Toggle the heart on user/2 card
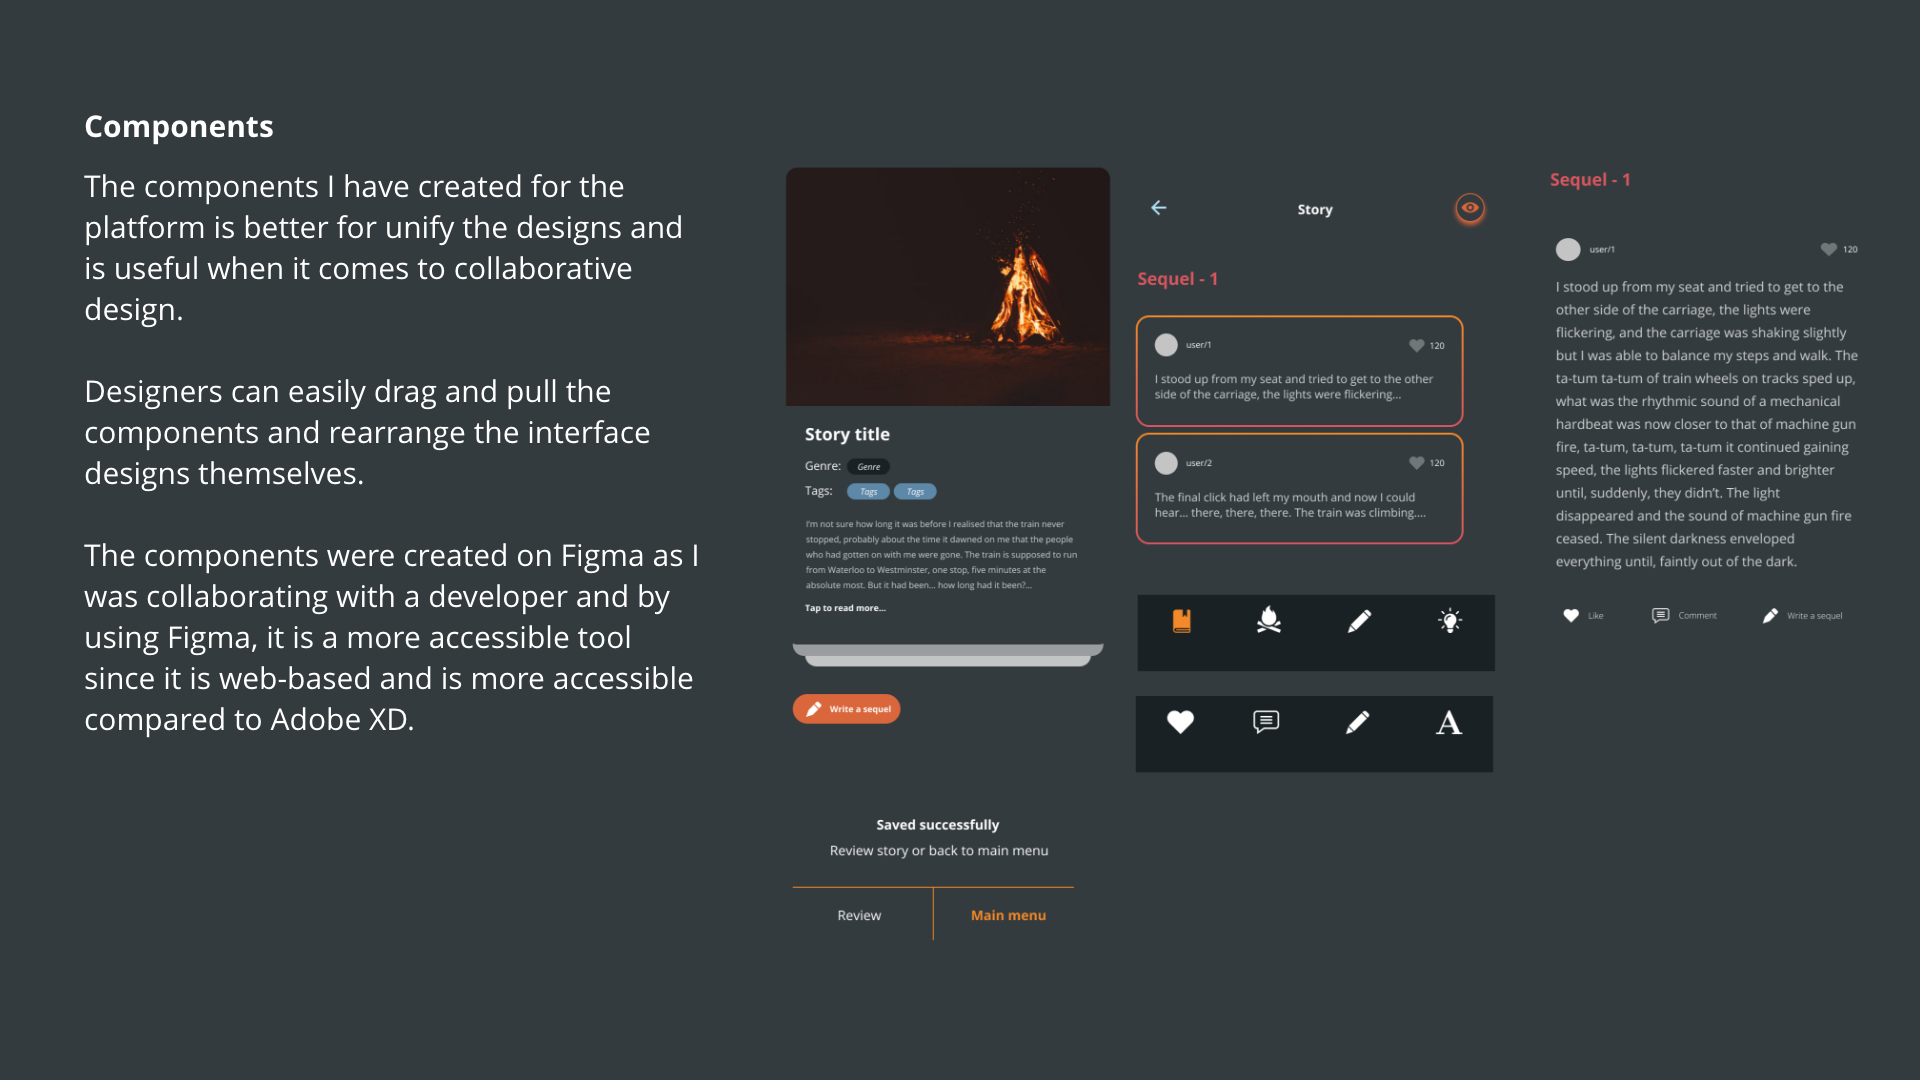 tap(1416, 463)
